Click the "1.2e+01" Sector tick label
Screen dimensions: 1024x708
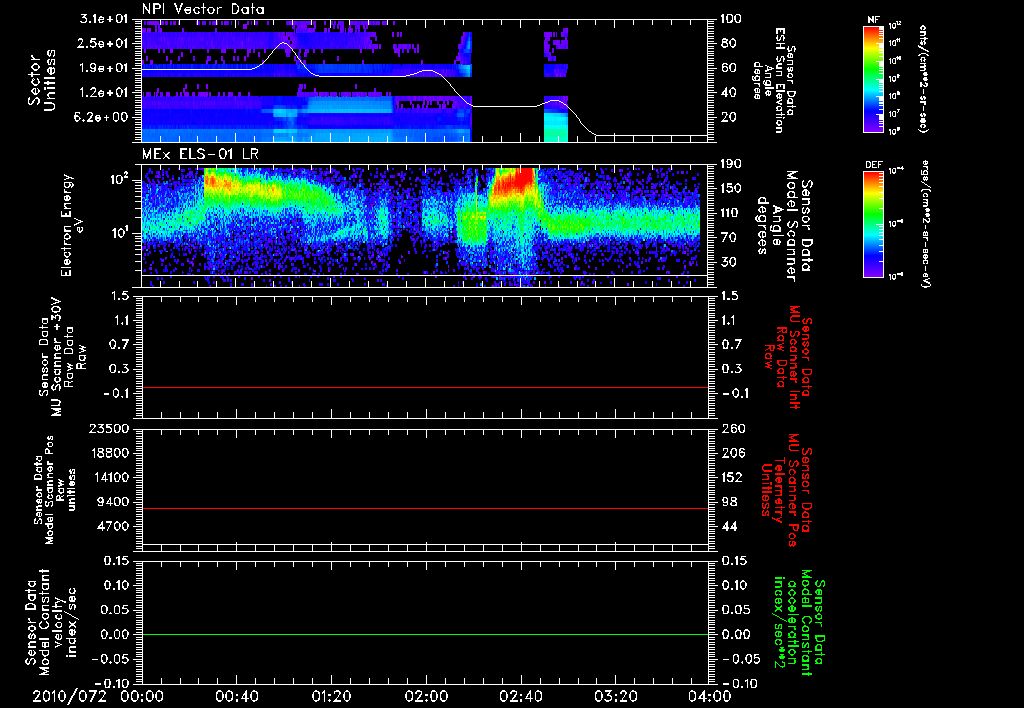(x=104, y=93)
